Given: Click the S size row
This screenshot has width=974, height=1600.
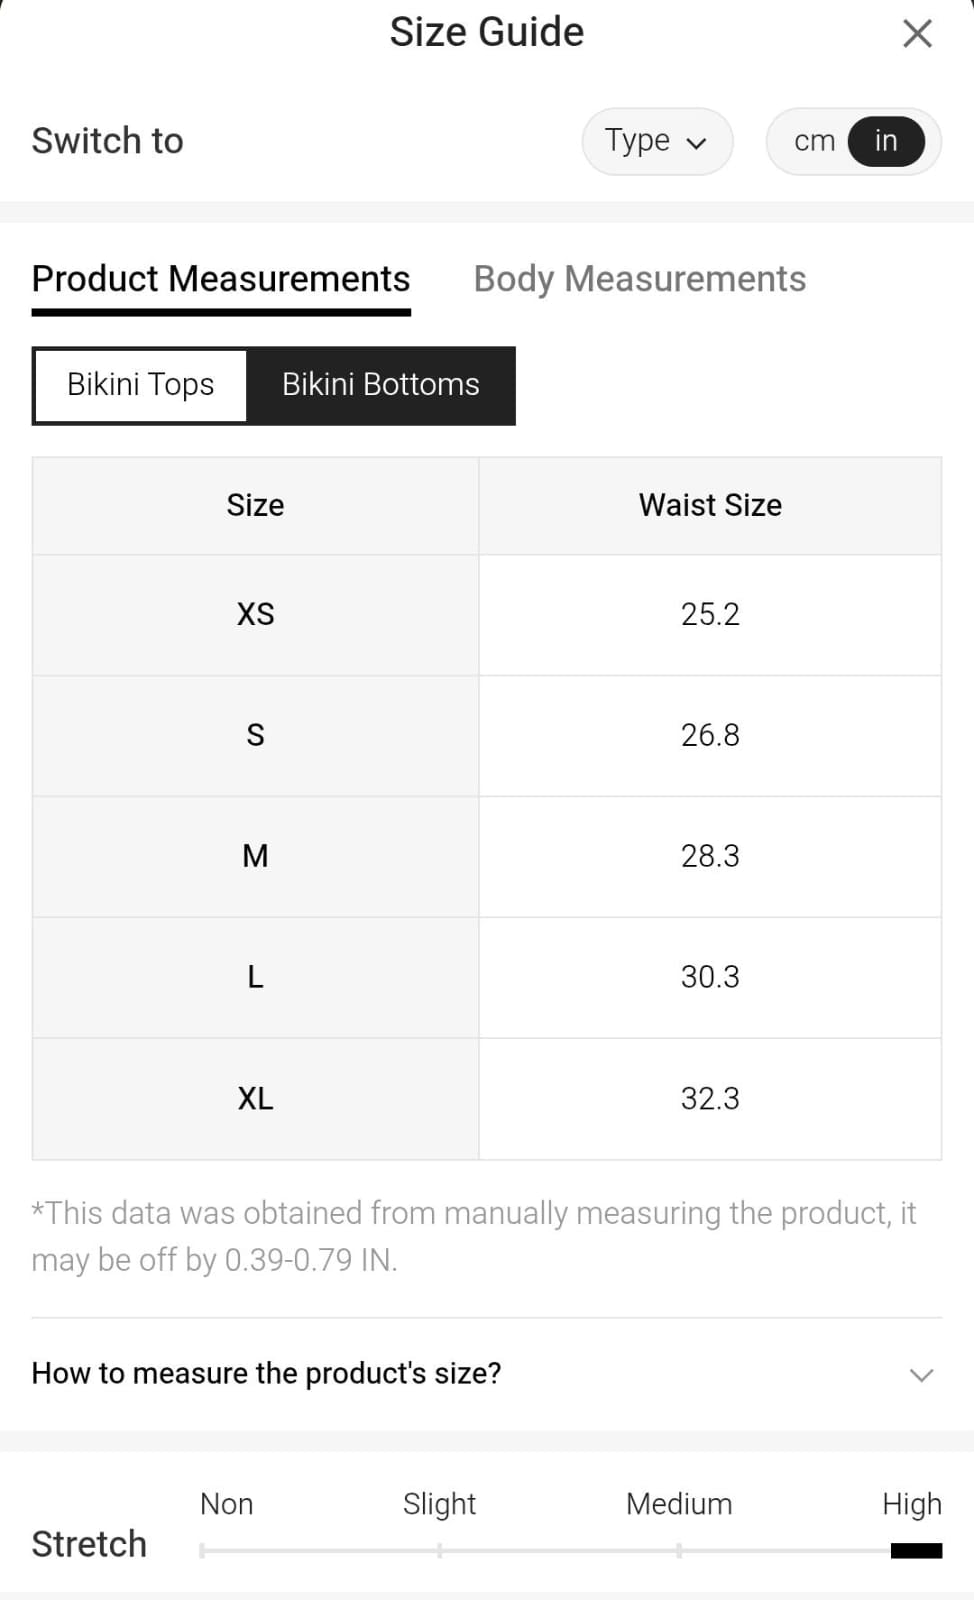Looking at the screenshot, I should [x=255, y=735].
